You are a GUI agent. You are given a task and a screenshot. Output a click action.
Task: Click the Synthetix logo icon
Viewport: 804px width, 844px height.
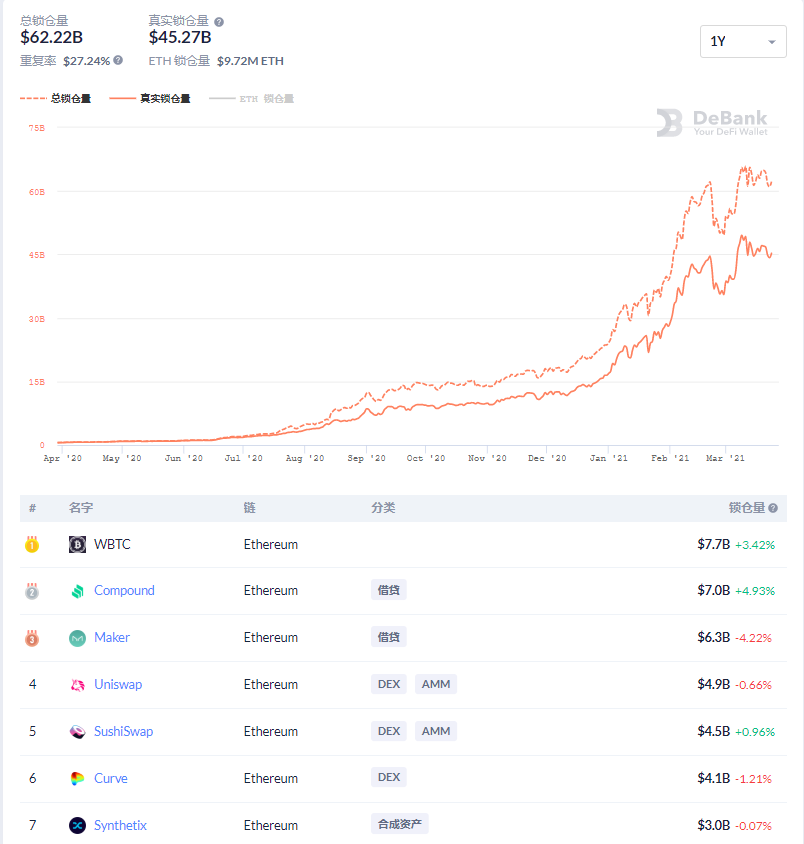pyautogui.click(x=77, y=825)
